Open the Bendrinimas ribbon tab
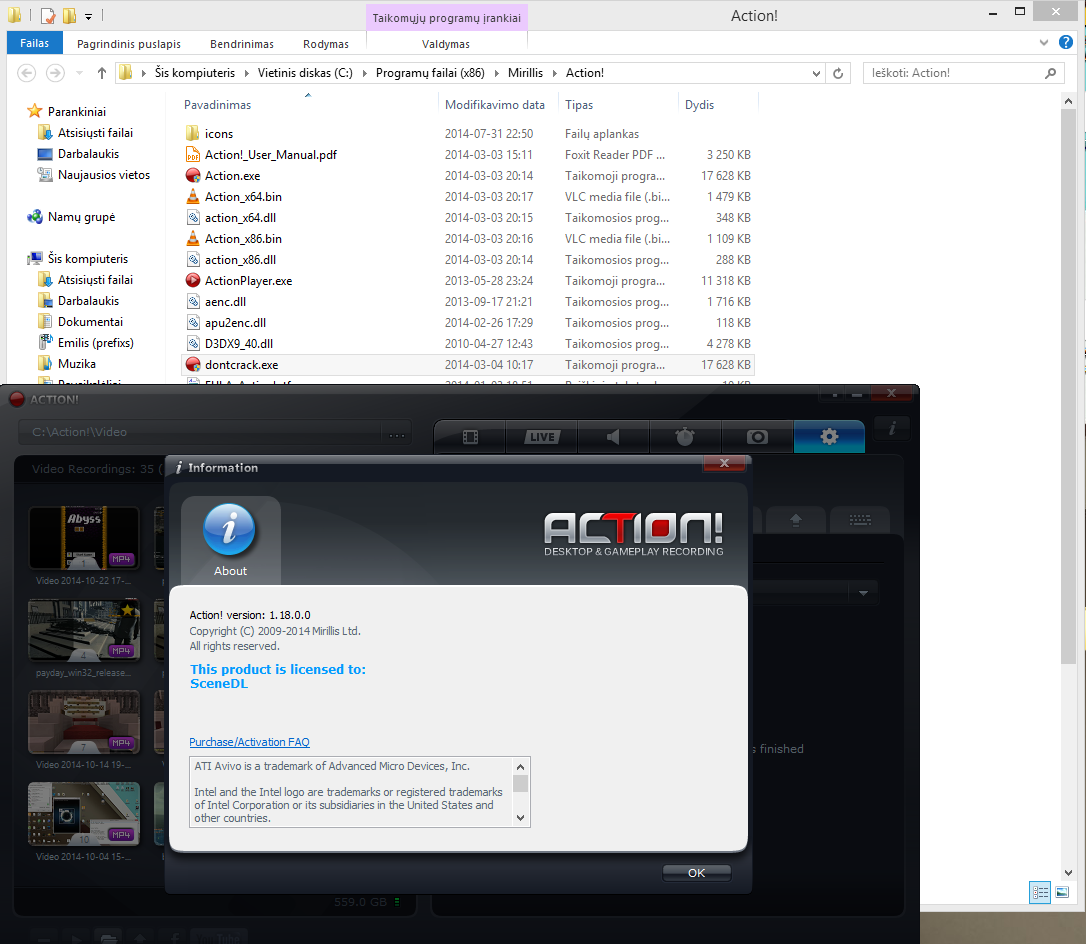Screen dimensions: 1086x944 pyautogui.click(x=242, y=44)
